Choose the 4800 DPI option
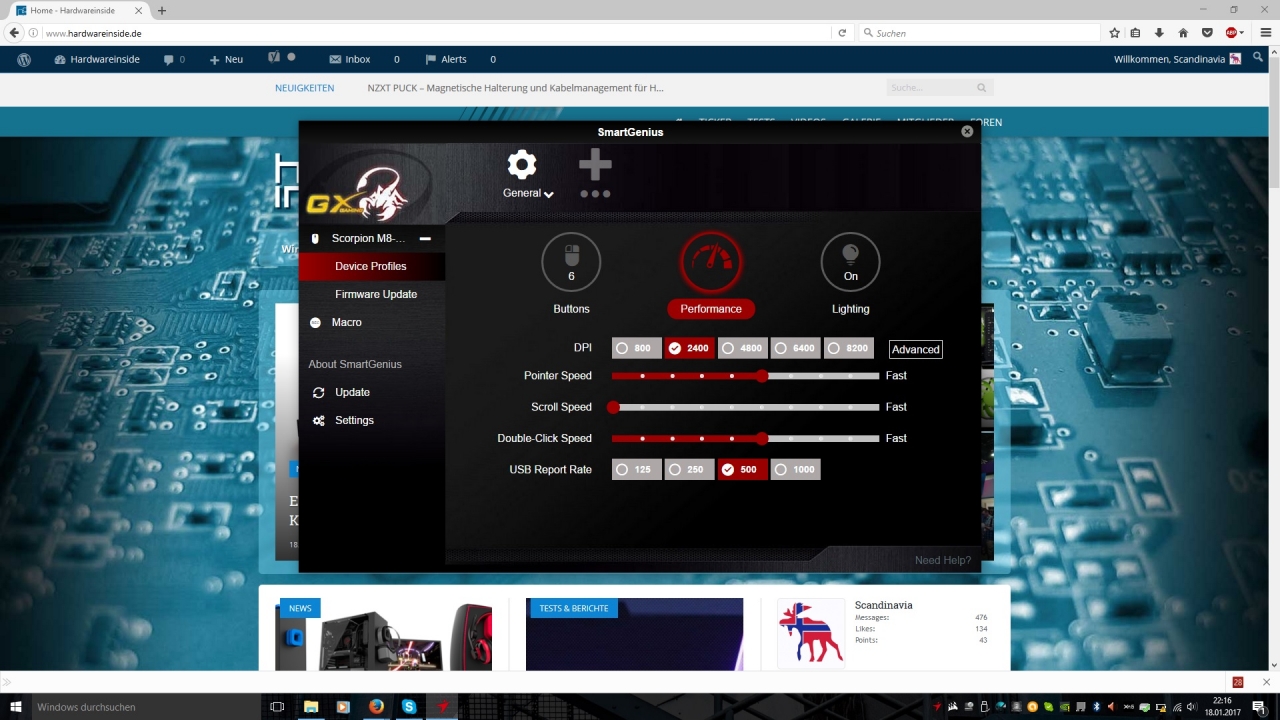This screenshot has height=720, width=1280. point(743,348)
